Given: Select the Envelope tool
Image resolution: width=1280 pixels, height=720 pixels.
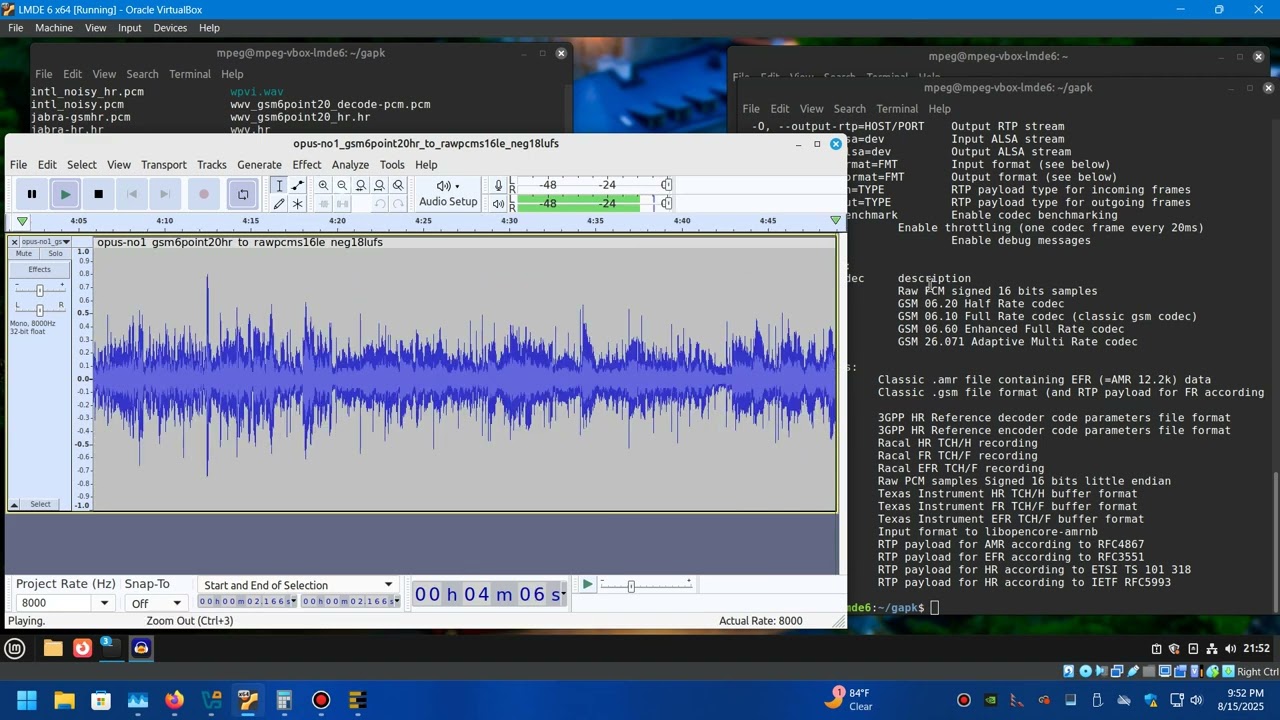Looking at the screenshot, I should click(x=297, y=185).
